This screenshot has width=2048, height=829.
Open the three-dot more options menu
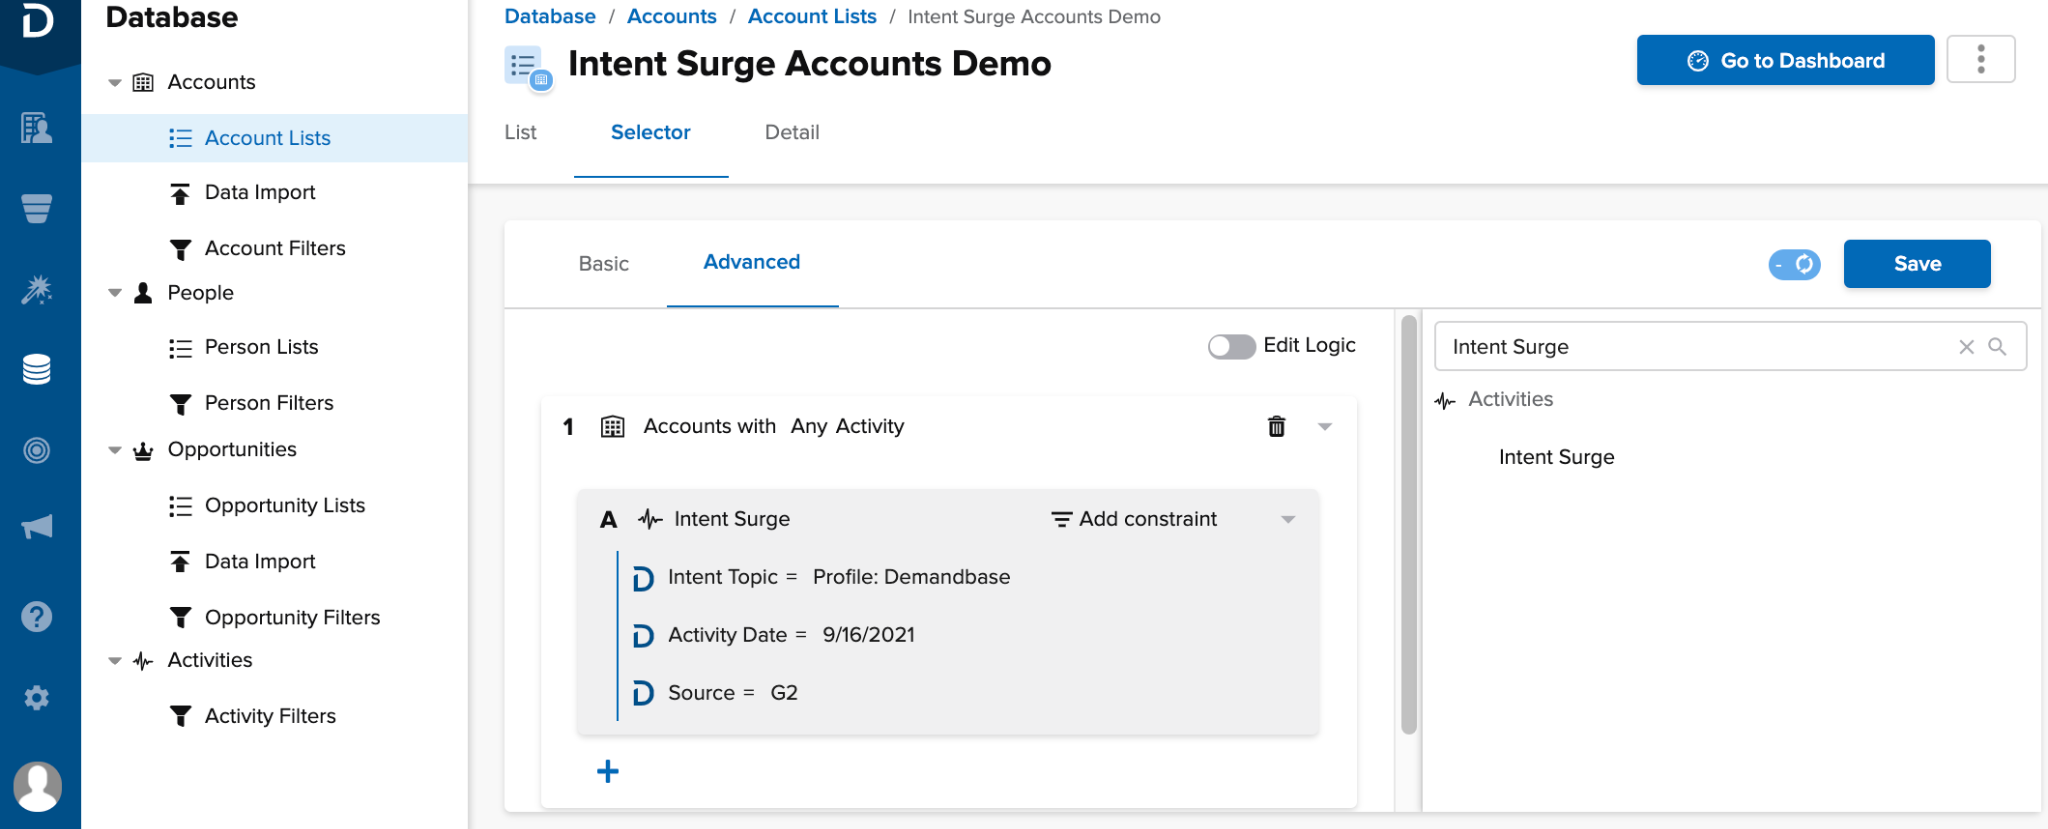coord(1980,60)
